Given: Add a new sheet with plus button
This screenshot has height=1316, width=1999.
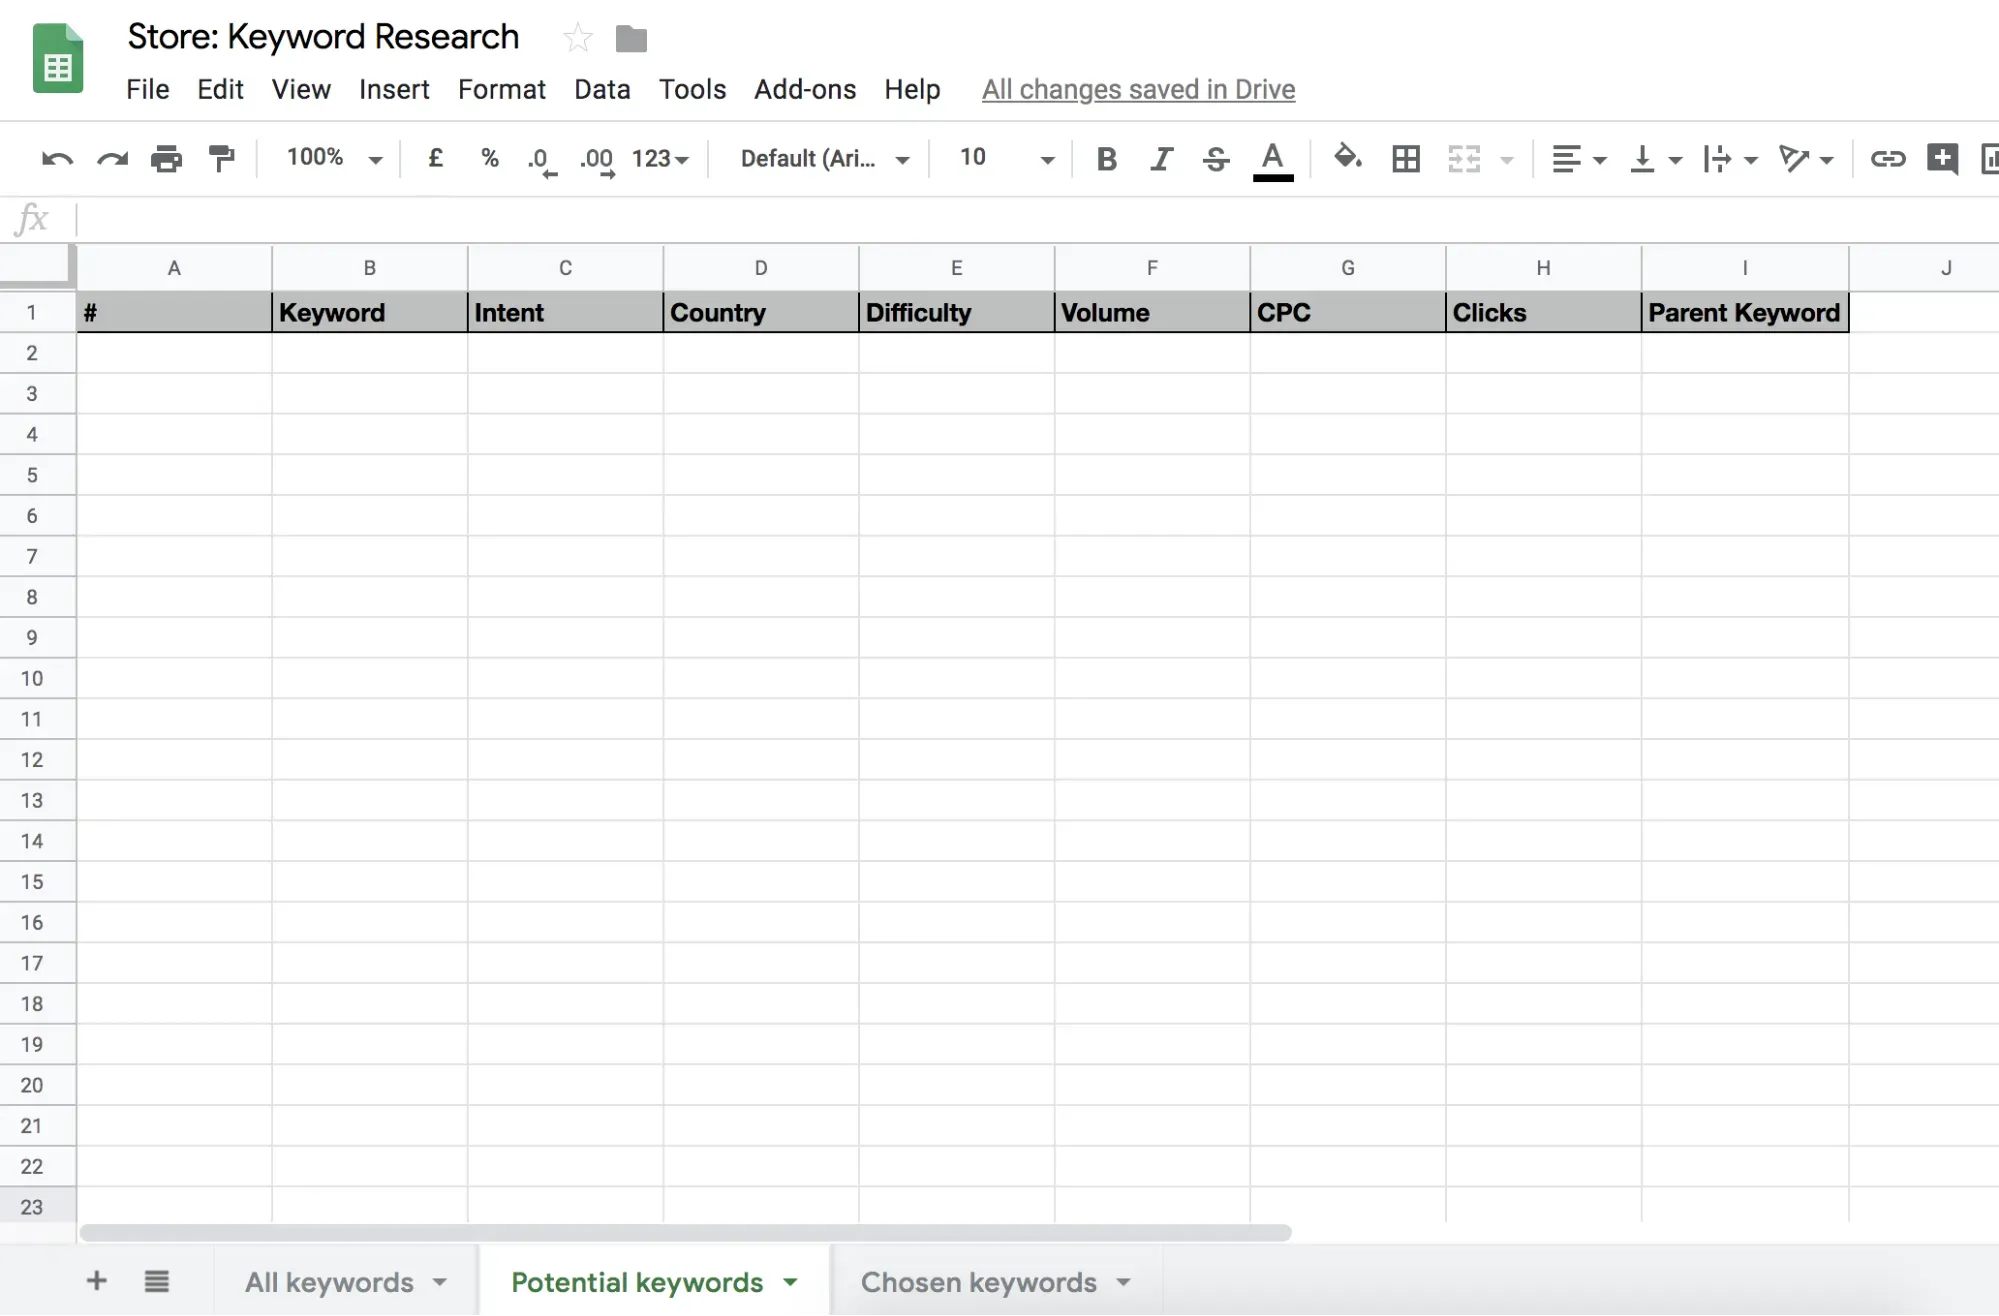Looking at the screenshot, I should 97,1281.
